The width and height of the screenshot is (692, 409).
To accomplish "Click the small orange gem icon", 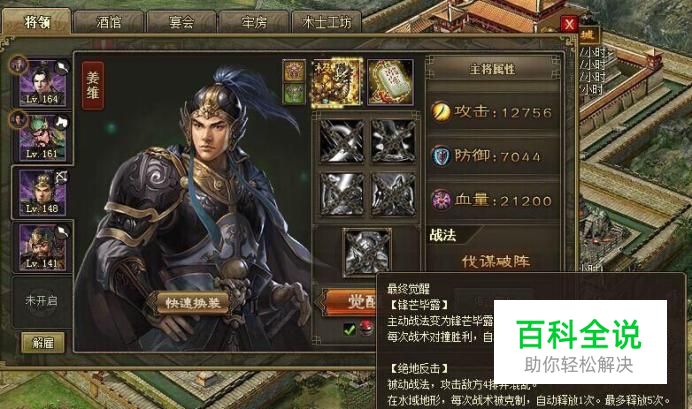I will coord(294,71).
